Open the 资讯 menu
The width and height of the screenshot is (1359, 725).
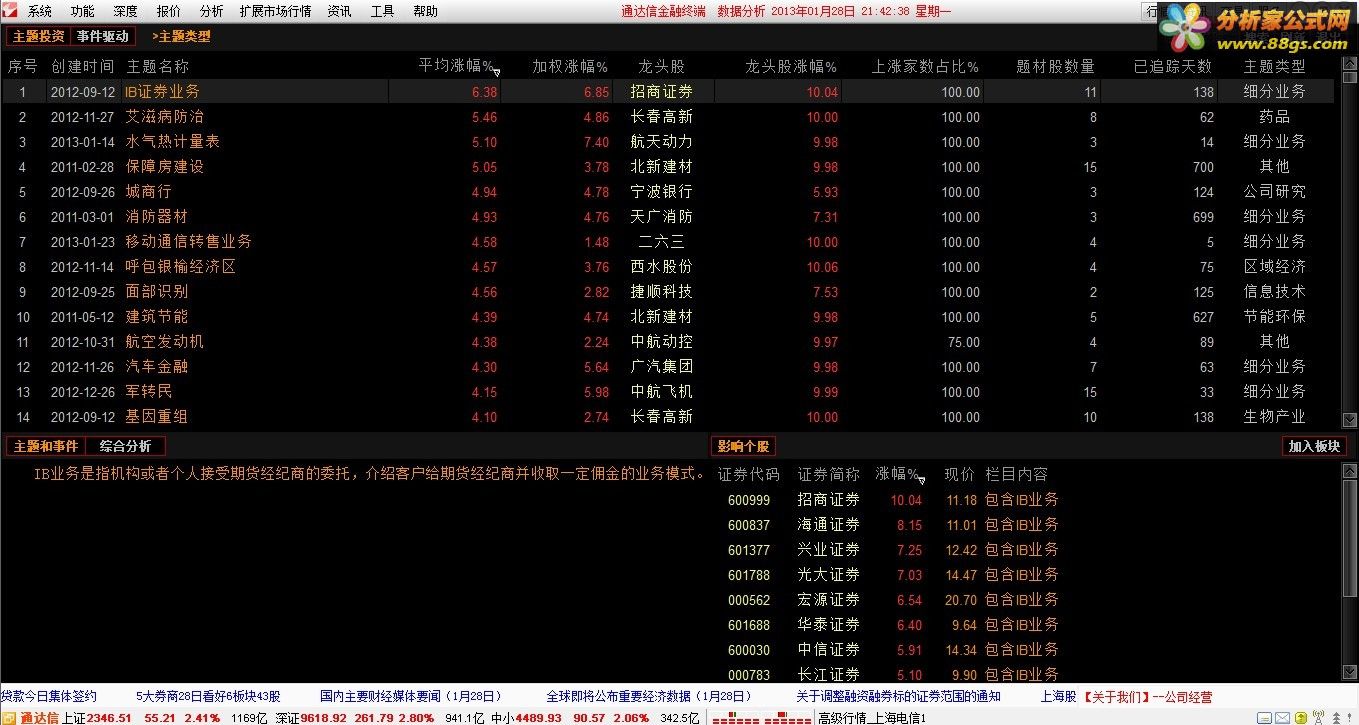tap(340, 12)
